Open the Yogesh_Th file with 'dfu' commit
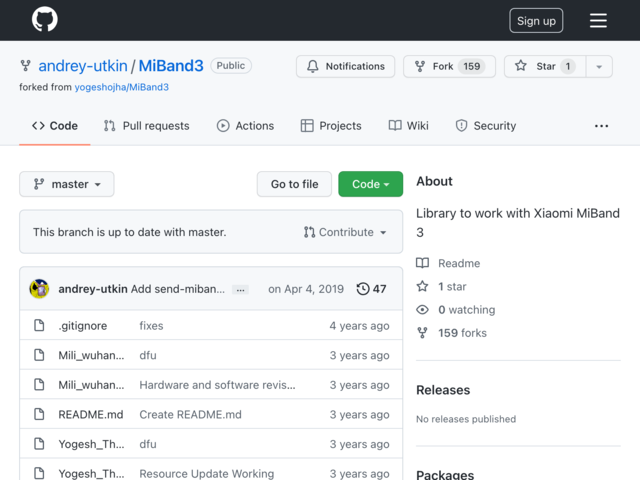Screen dimensions: 640x480 click(91, 444)
